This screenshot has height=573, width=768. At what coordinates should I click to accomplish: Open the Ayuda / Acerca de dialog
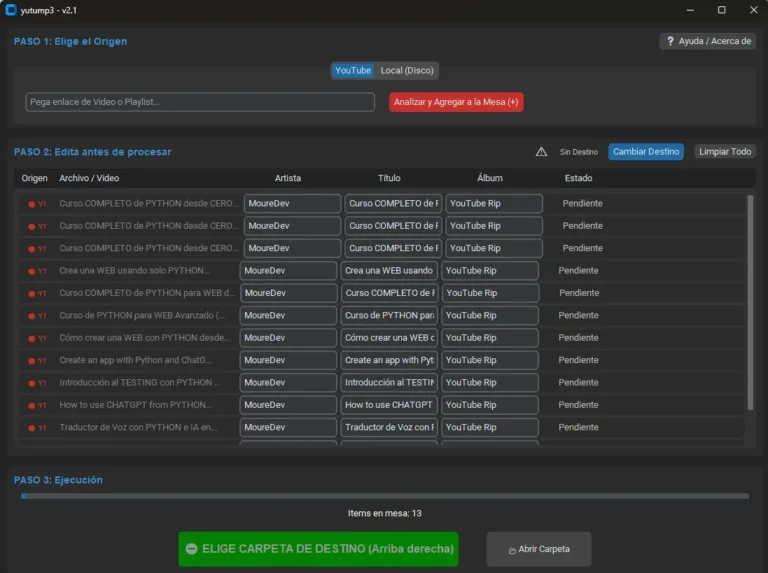[x=707, y=41]
